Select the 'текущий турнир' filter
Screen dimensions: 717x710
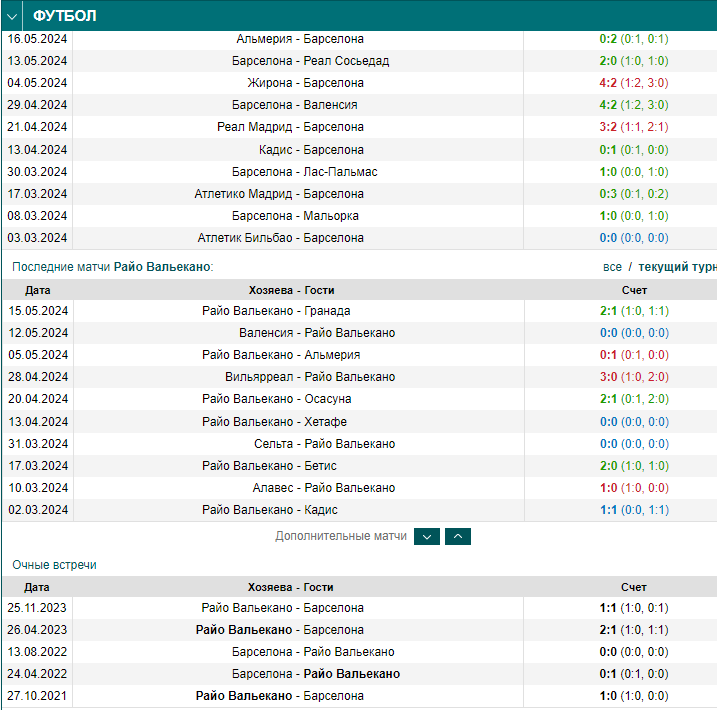click(677, 267)
